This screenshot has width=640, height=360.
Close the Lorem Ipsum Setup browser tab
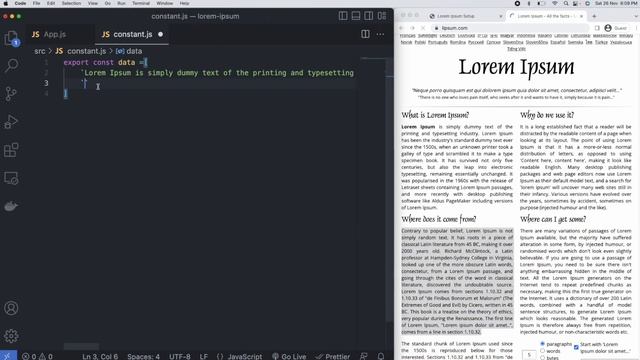click(500, 16)
